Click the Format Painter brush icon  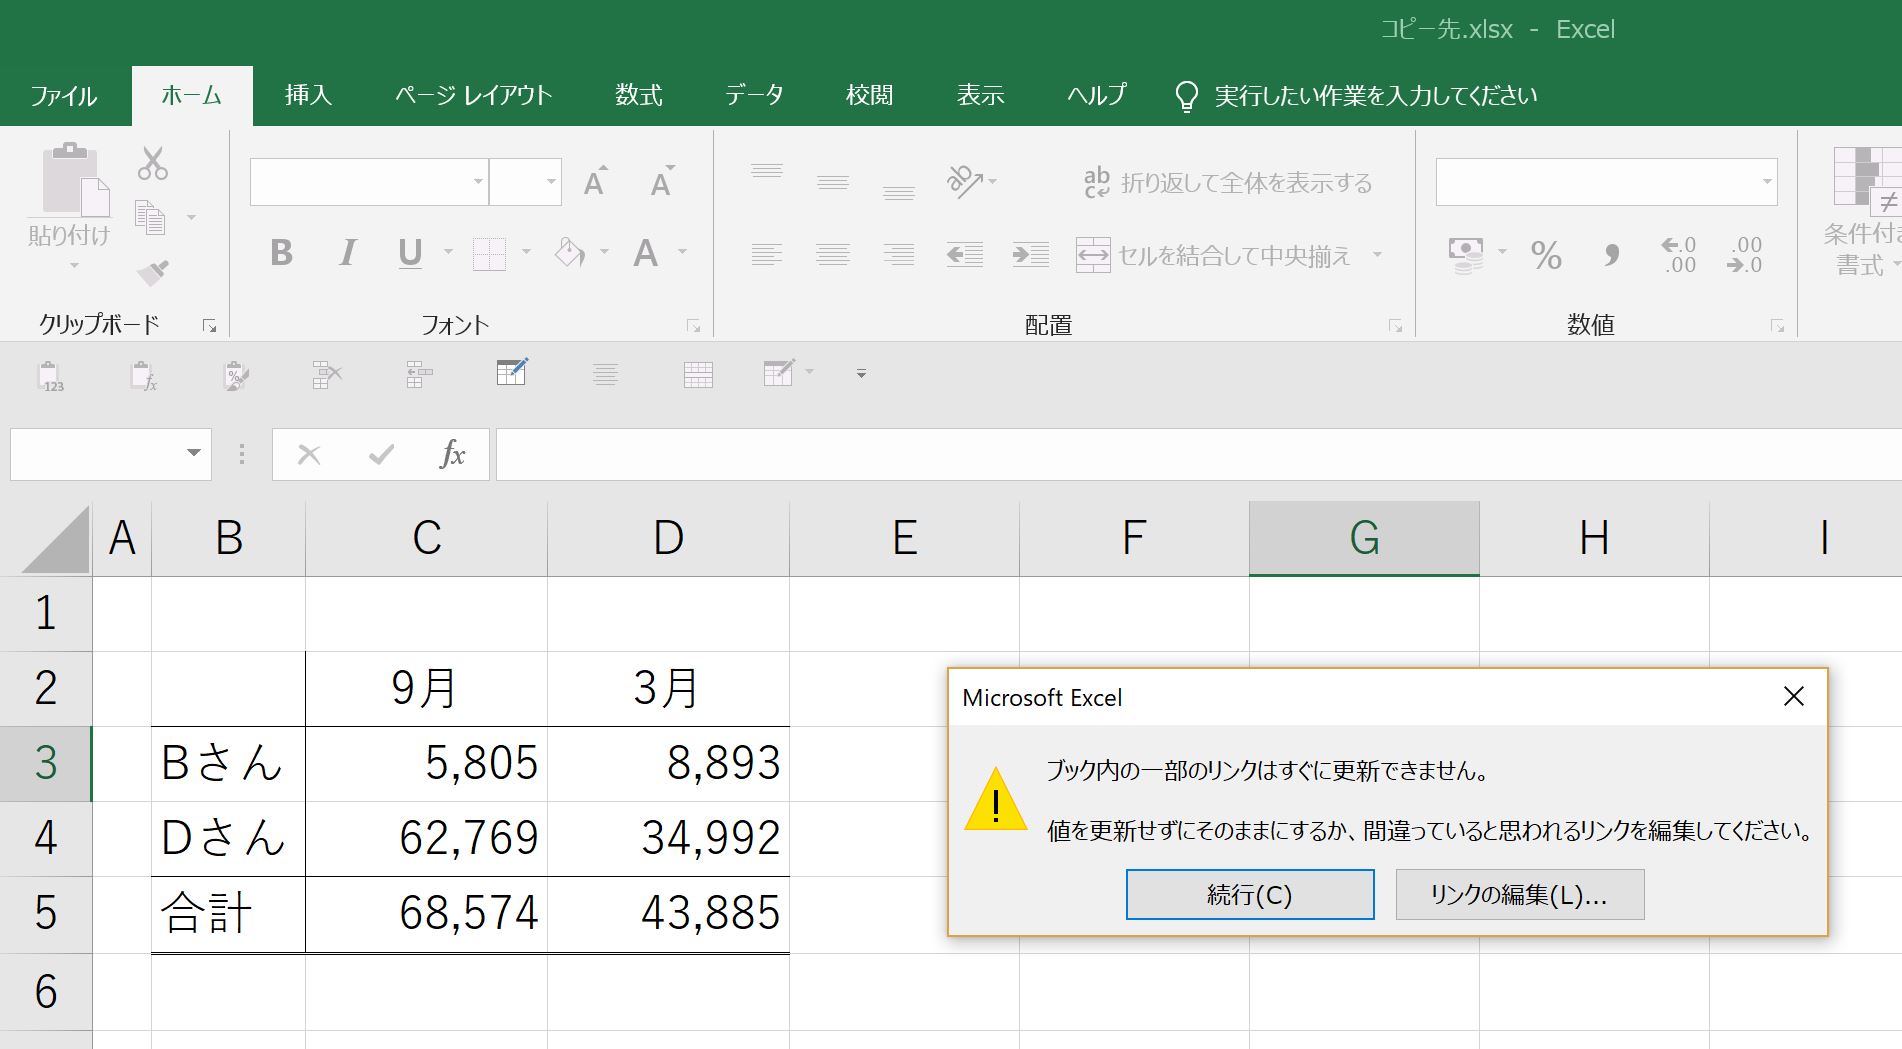coord(153,272)
